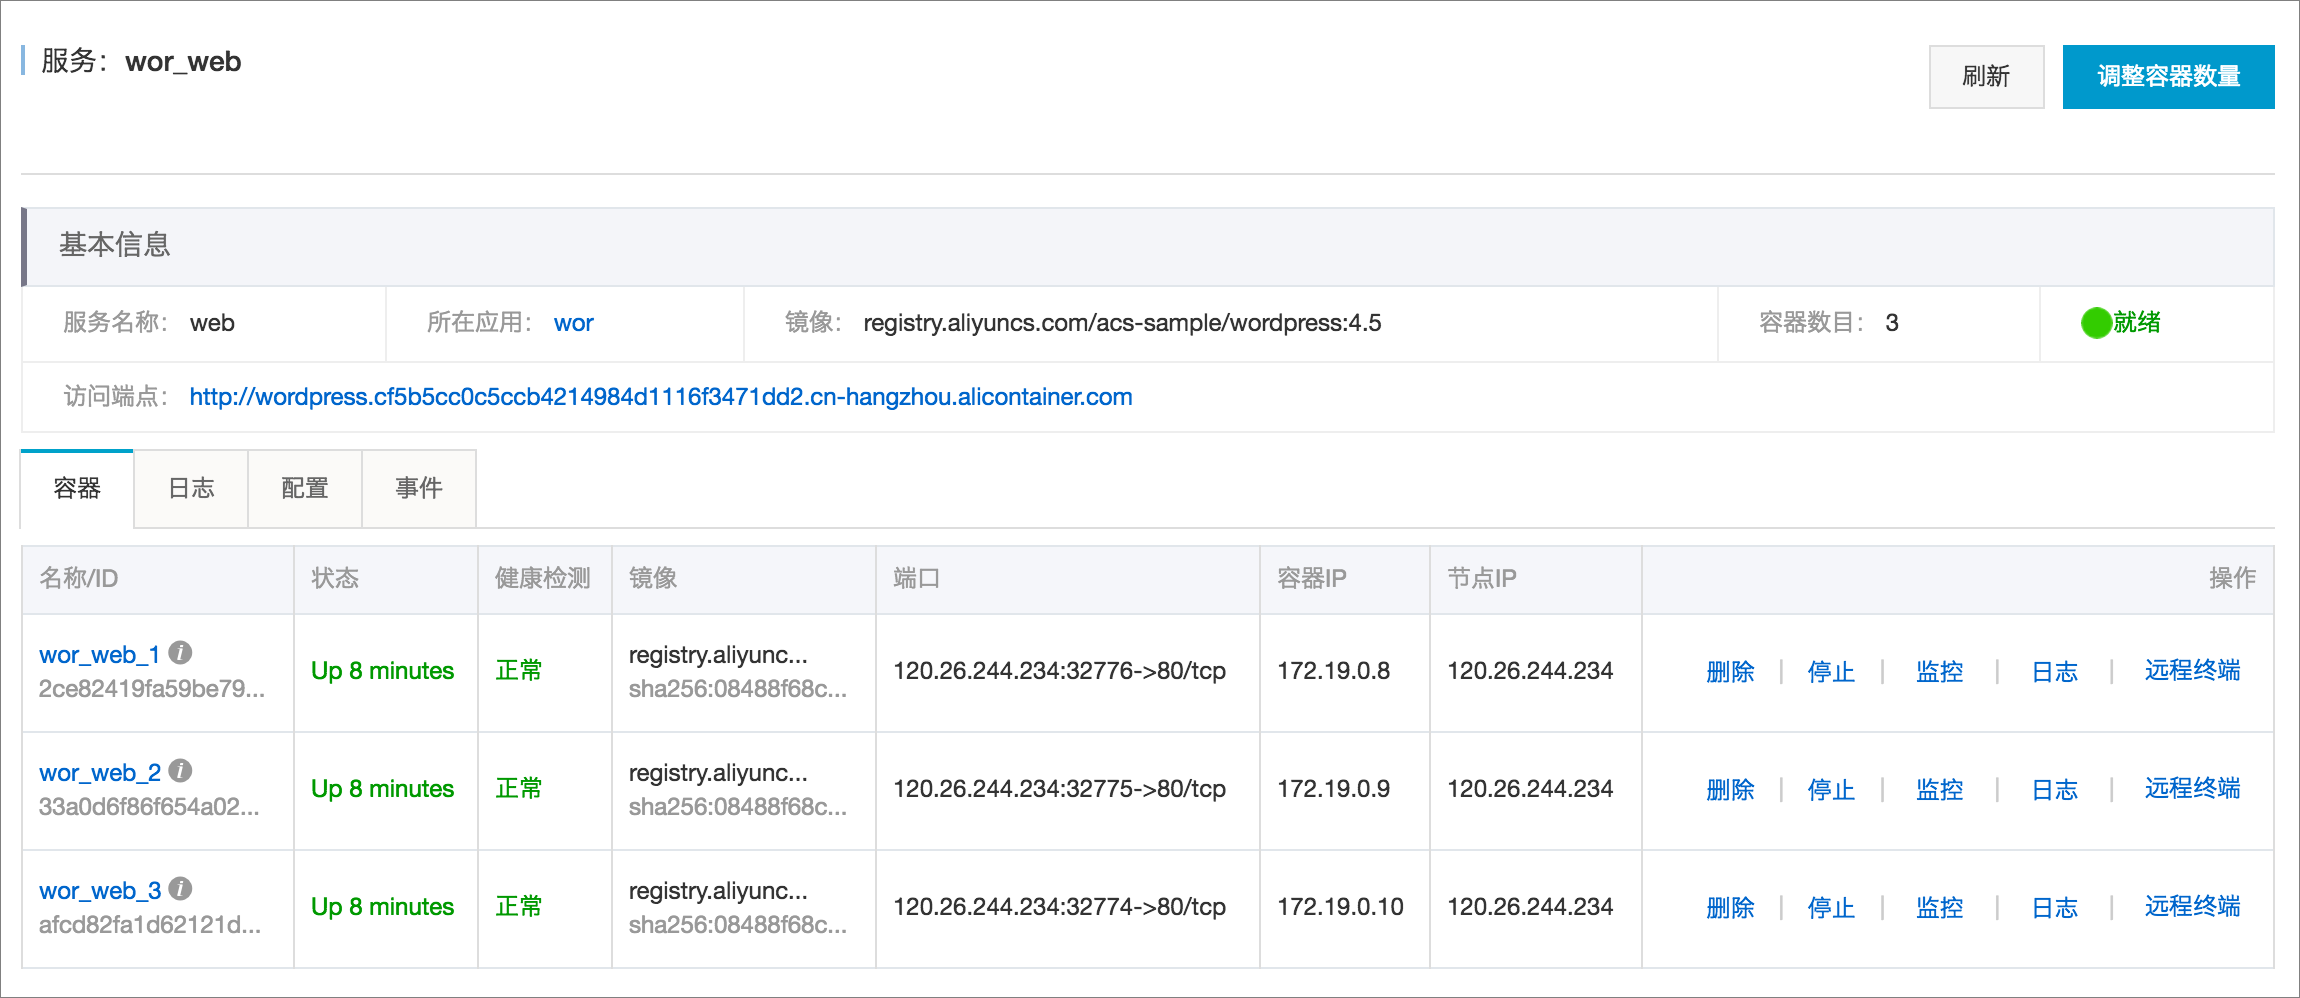Click the 刷新 refresh button
This screenshot has height=998, width=2300.
1986,76
